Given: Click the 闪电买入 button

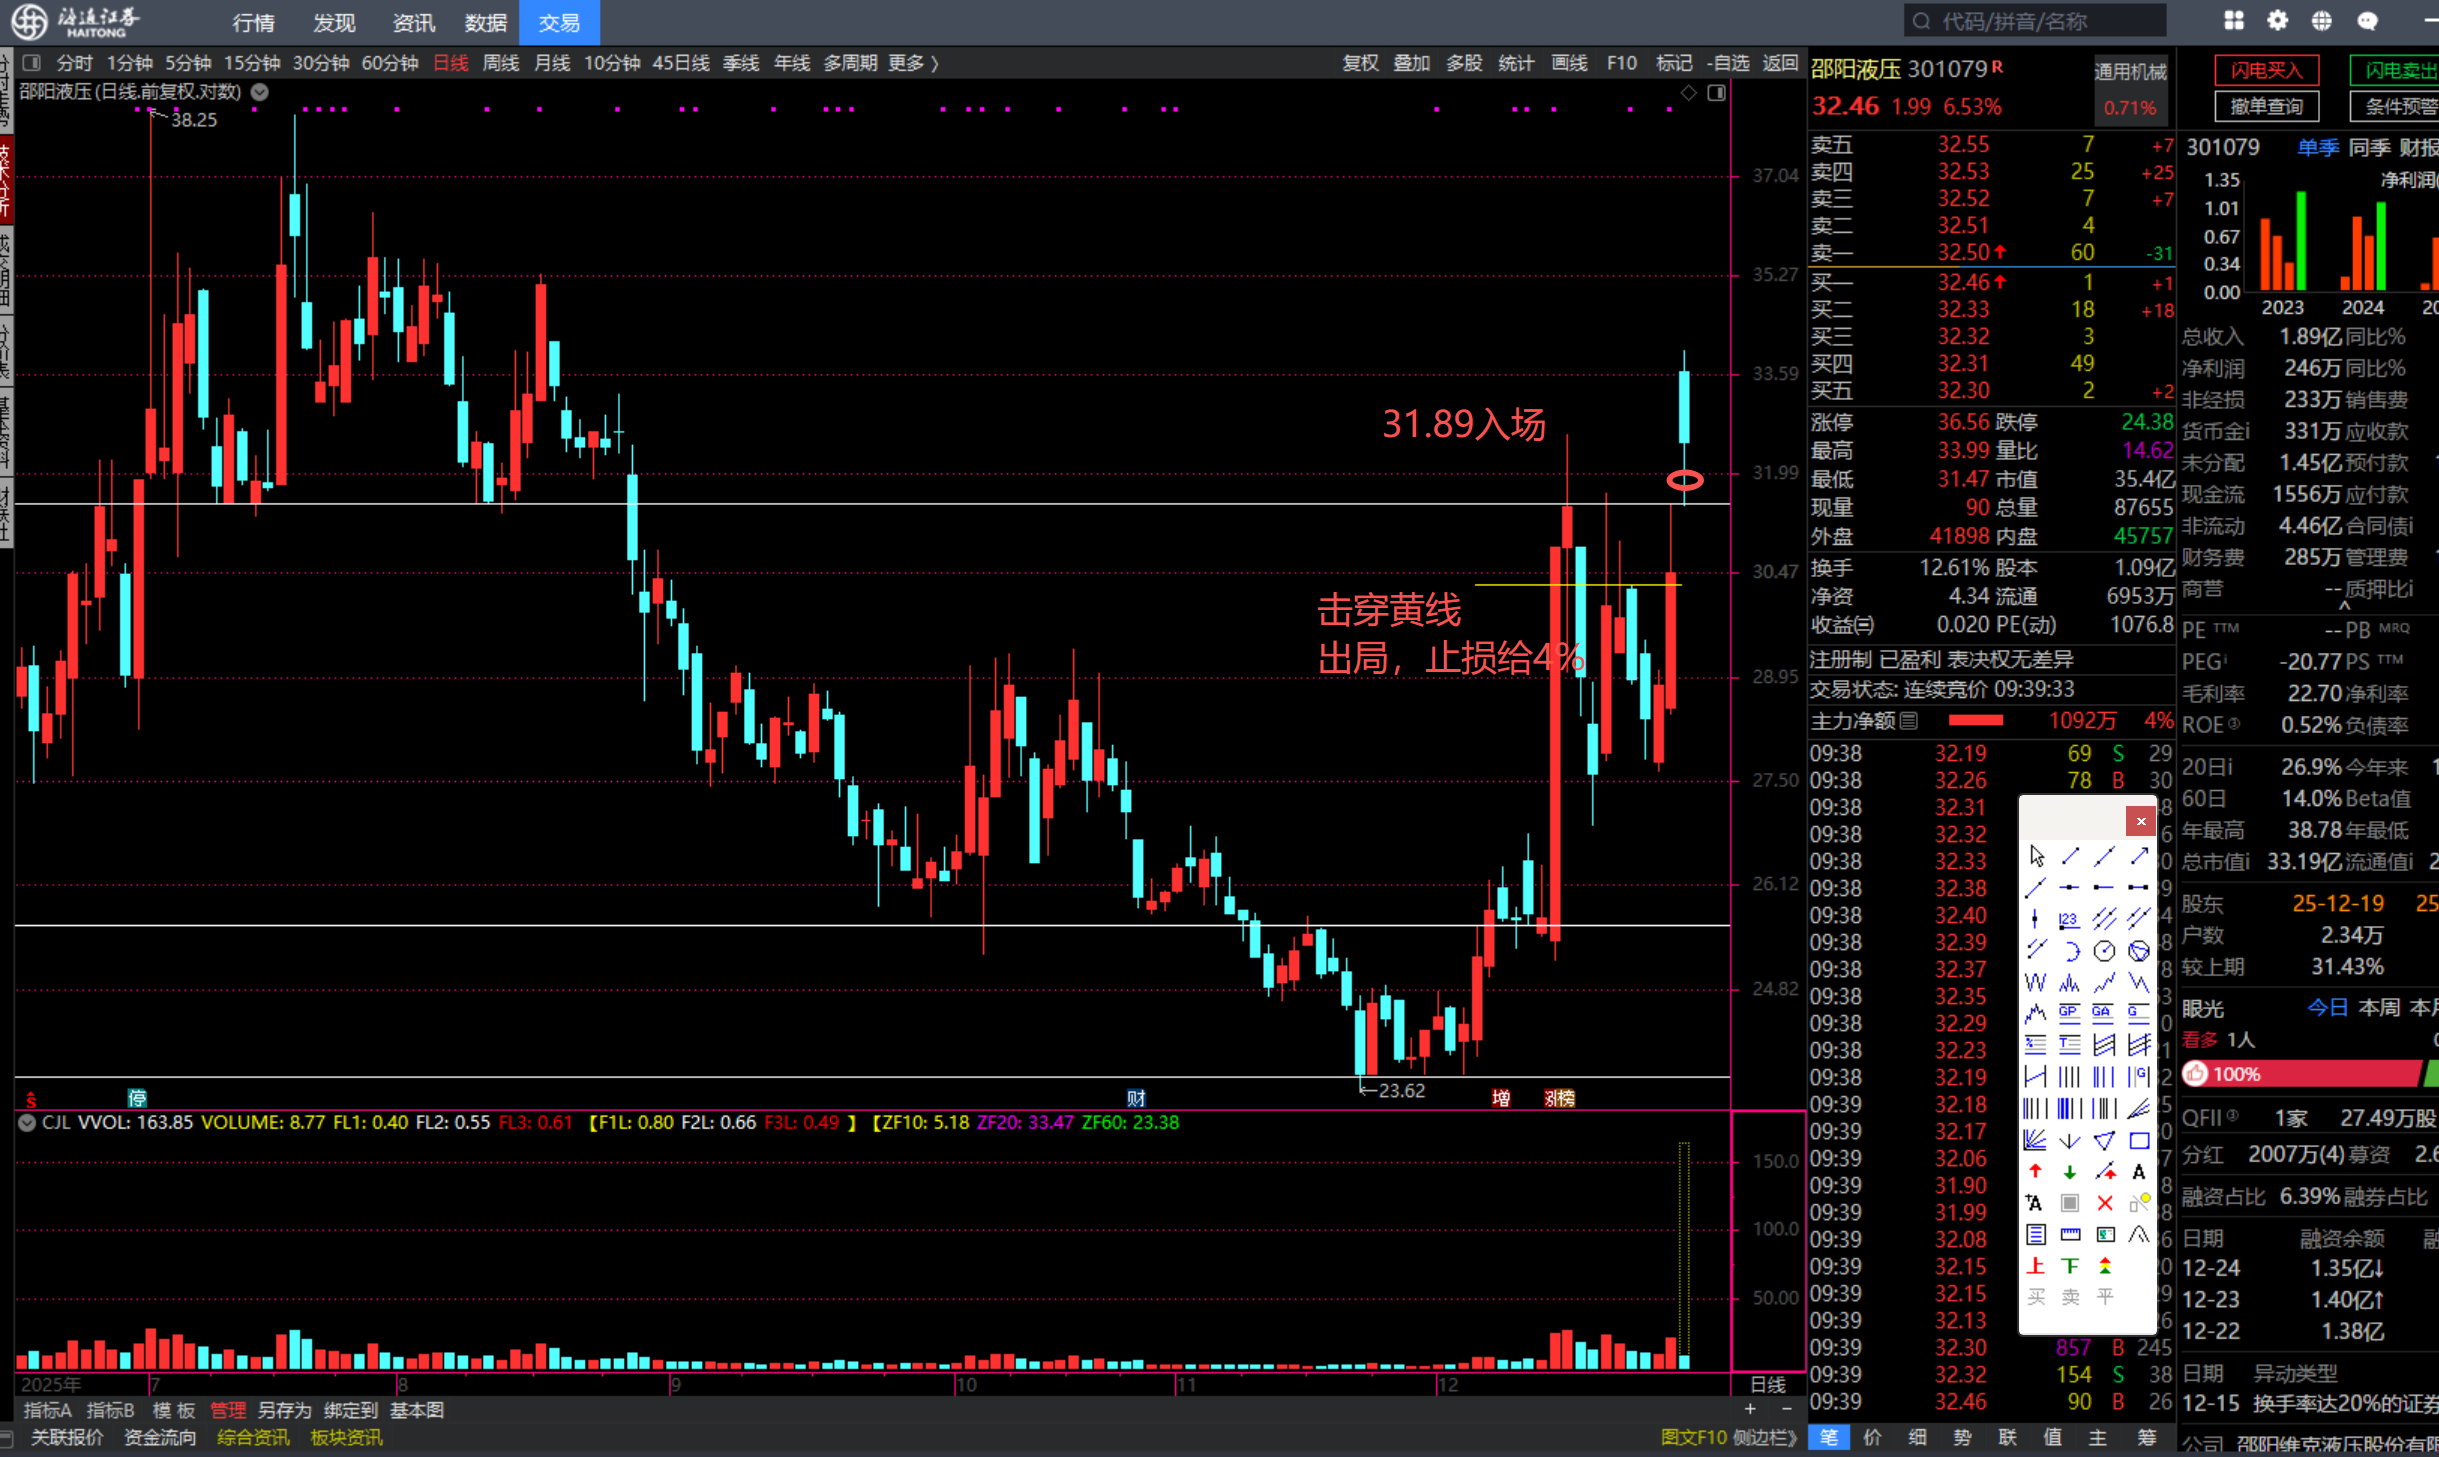Looking at the screenshot, I should 2266,70.
